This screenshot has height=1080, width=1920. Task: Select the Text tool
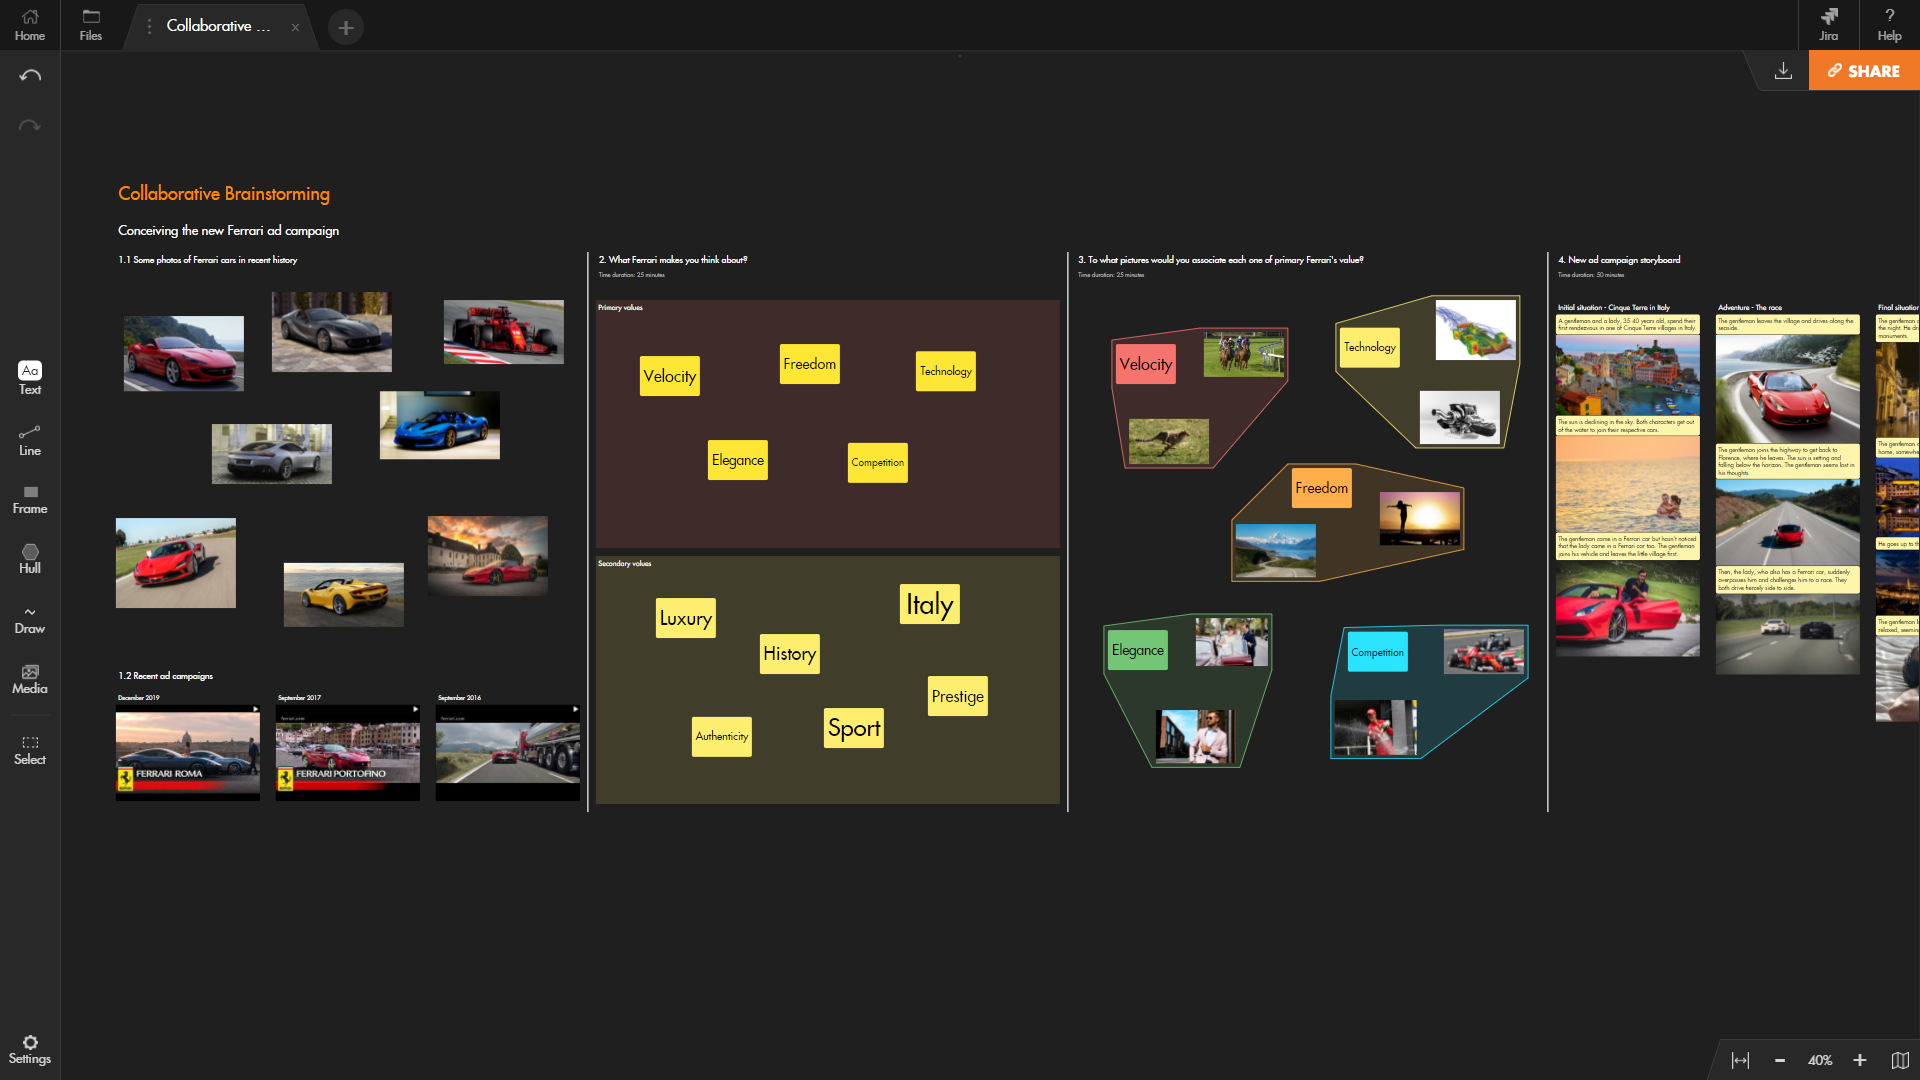click(x=30, y=377)
